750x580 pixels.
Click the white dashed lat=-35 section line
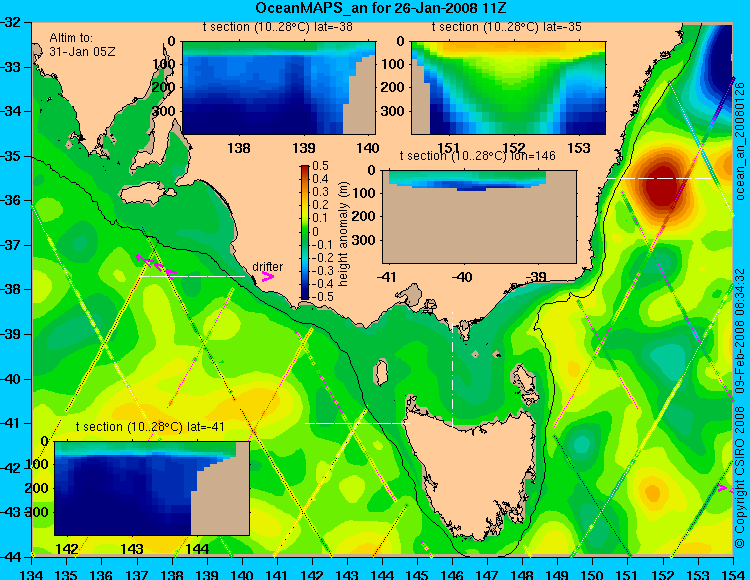tap(660, 178)
